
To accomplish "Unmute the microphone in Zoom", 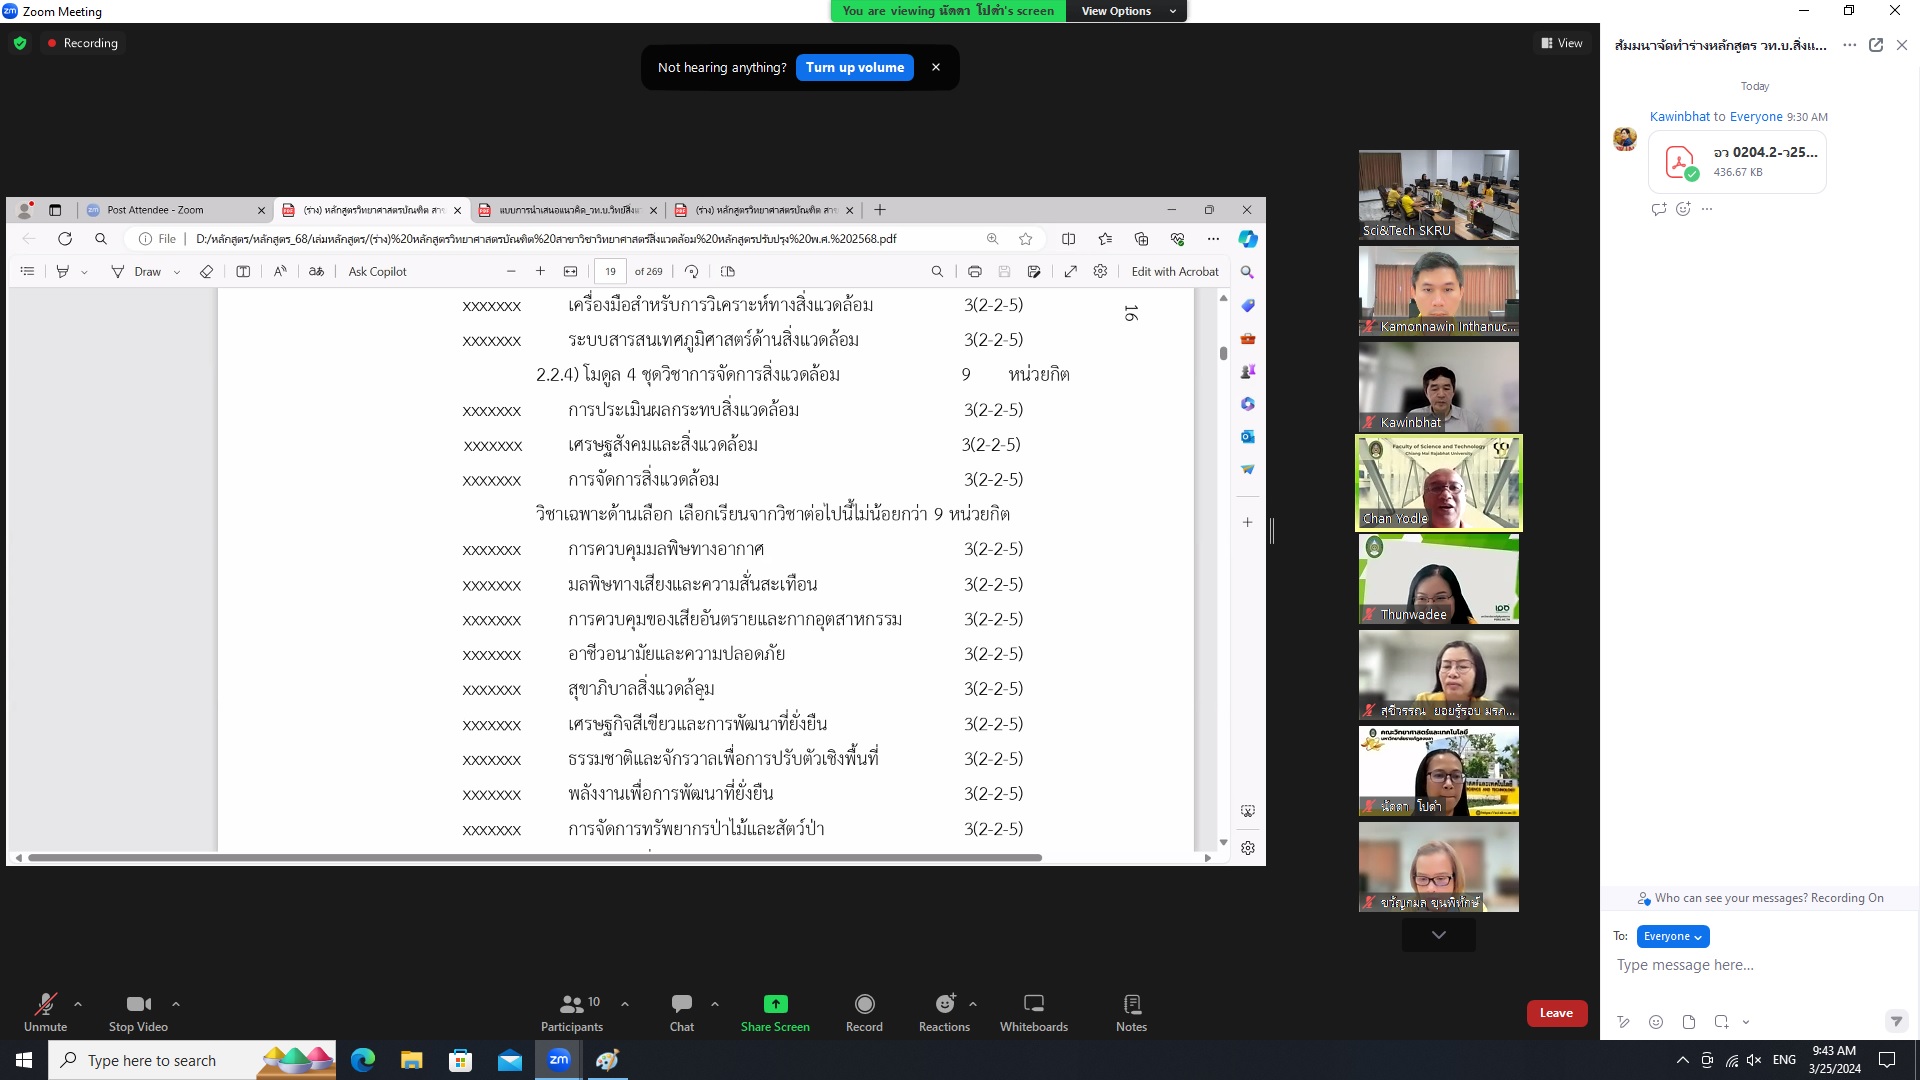I will (45, 1012).
